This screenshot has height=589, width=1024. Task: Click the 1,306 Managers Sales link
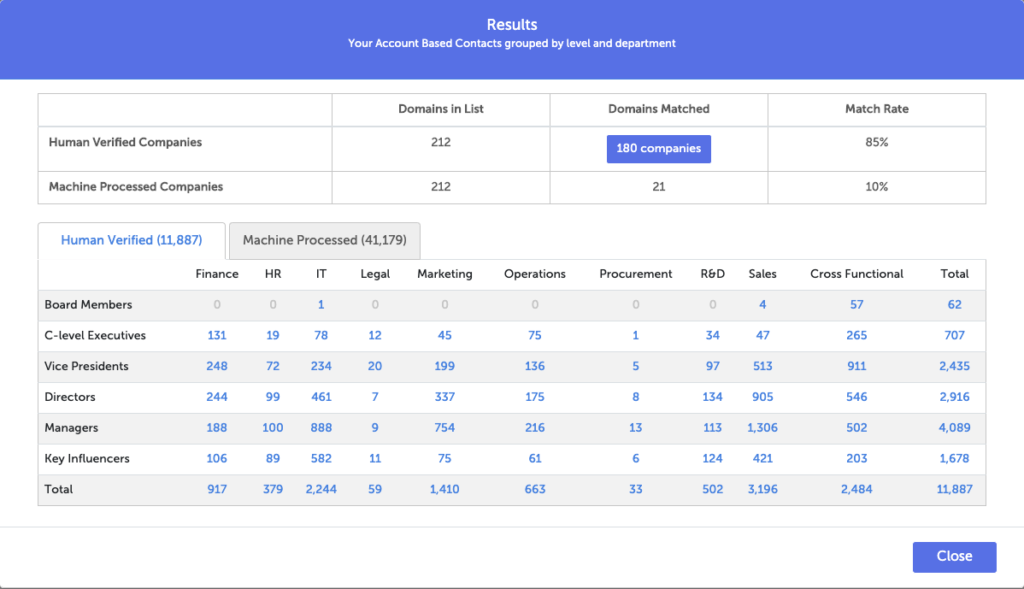(x=762, y=427)
